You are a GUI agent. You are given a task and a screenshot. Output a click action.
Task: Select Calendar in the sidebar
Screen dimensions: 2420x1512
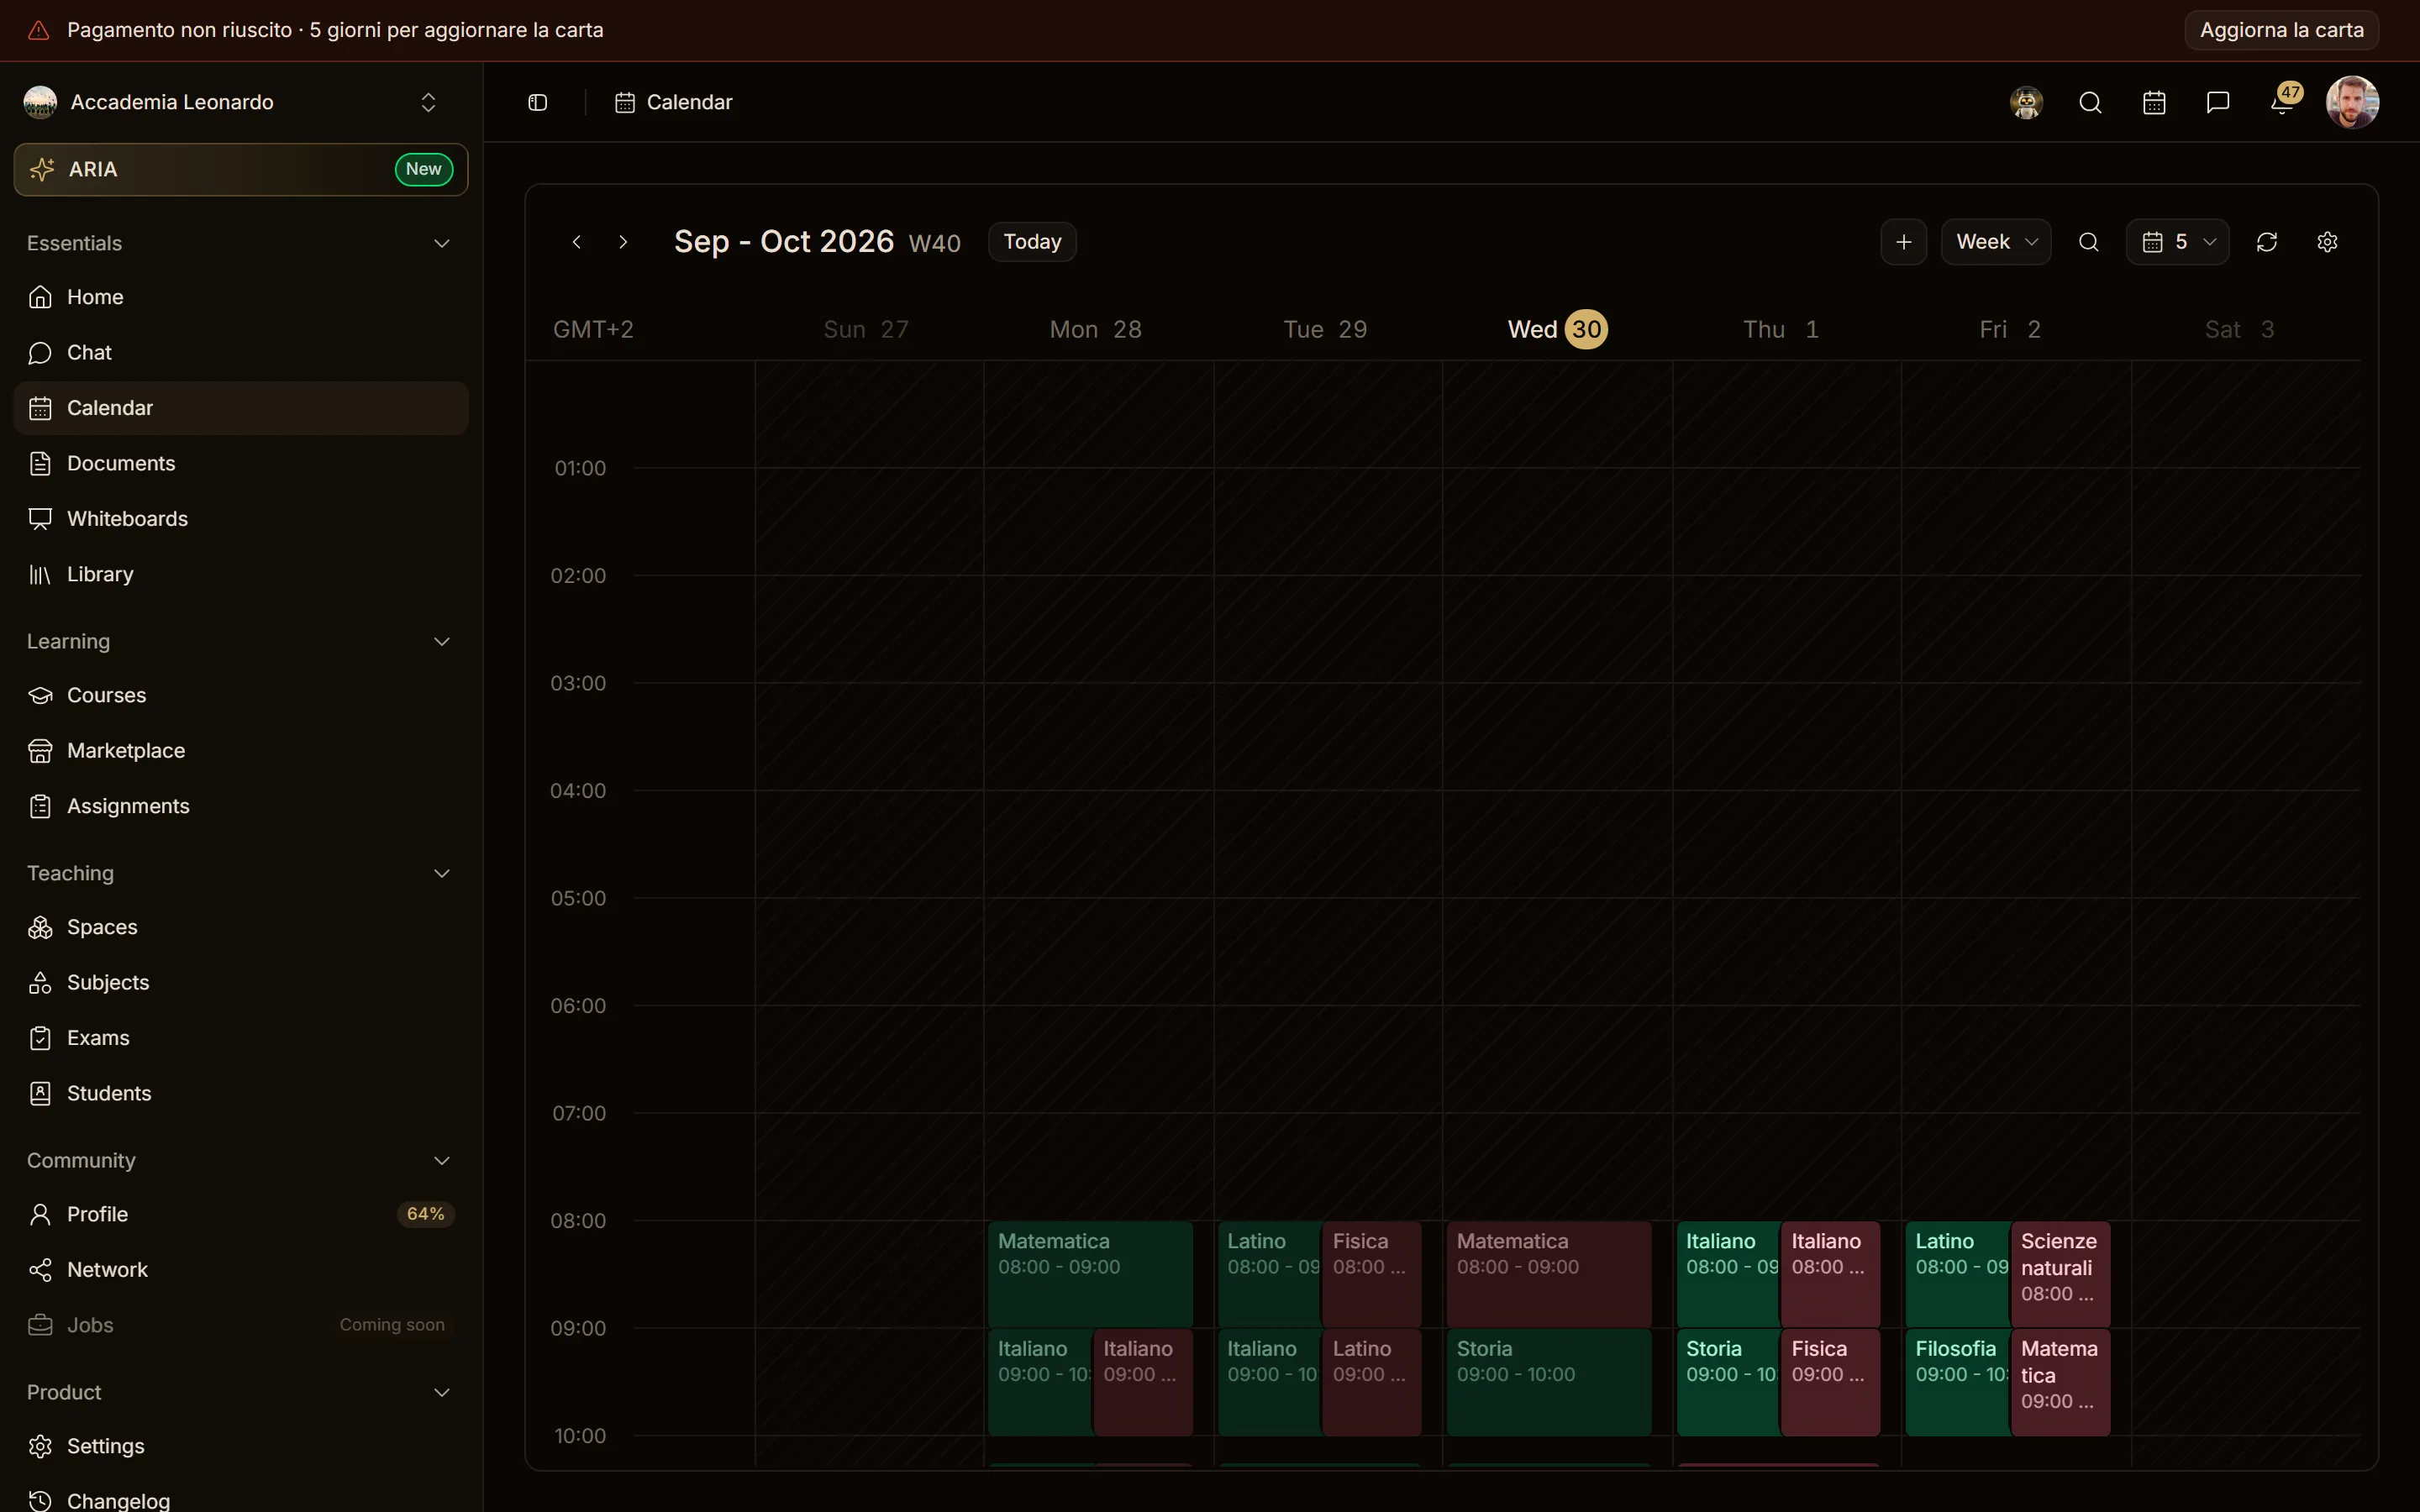point(241,408)
